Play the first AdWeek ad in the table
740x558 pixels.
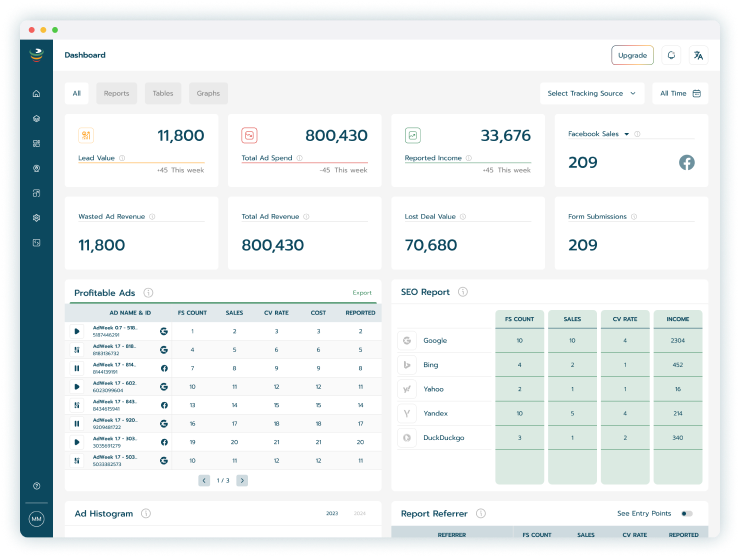point(77,331)
